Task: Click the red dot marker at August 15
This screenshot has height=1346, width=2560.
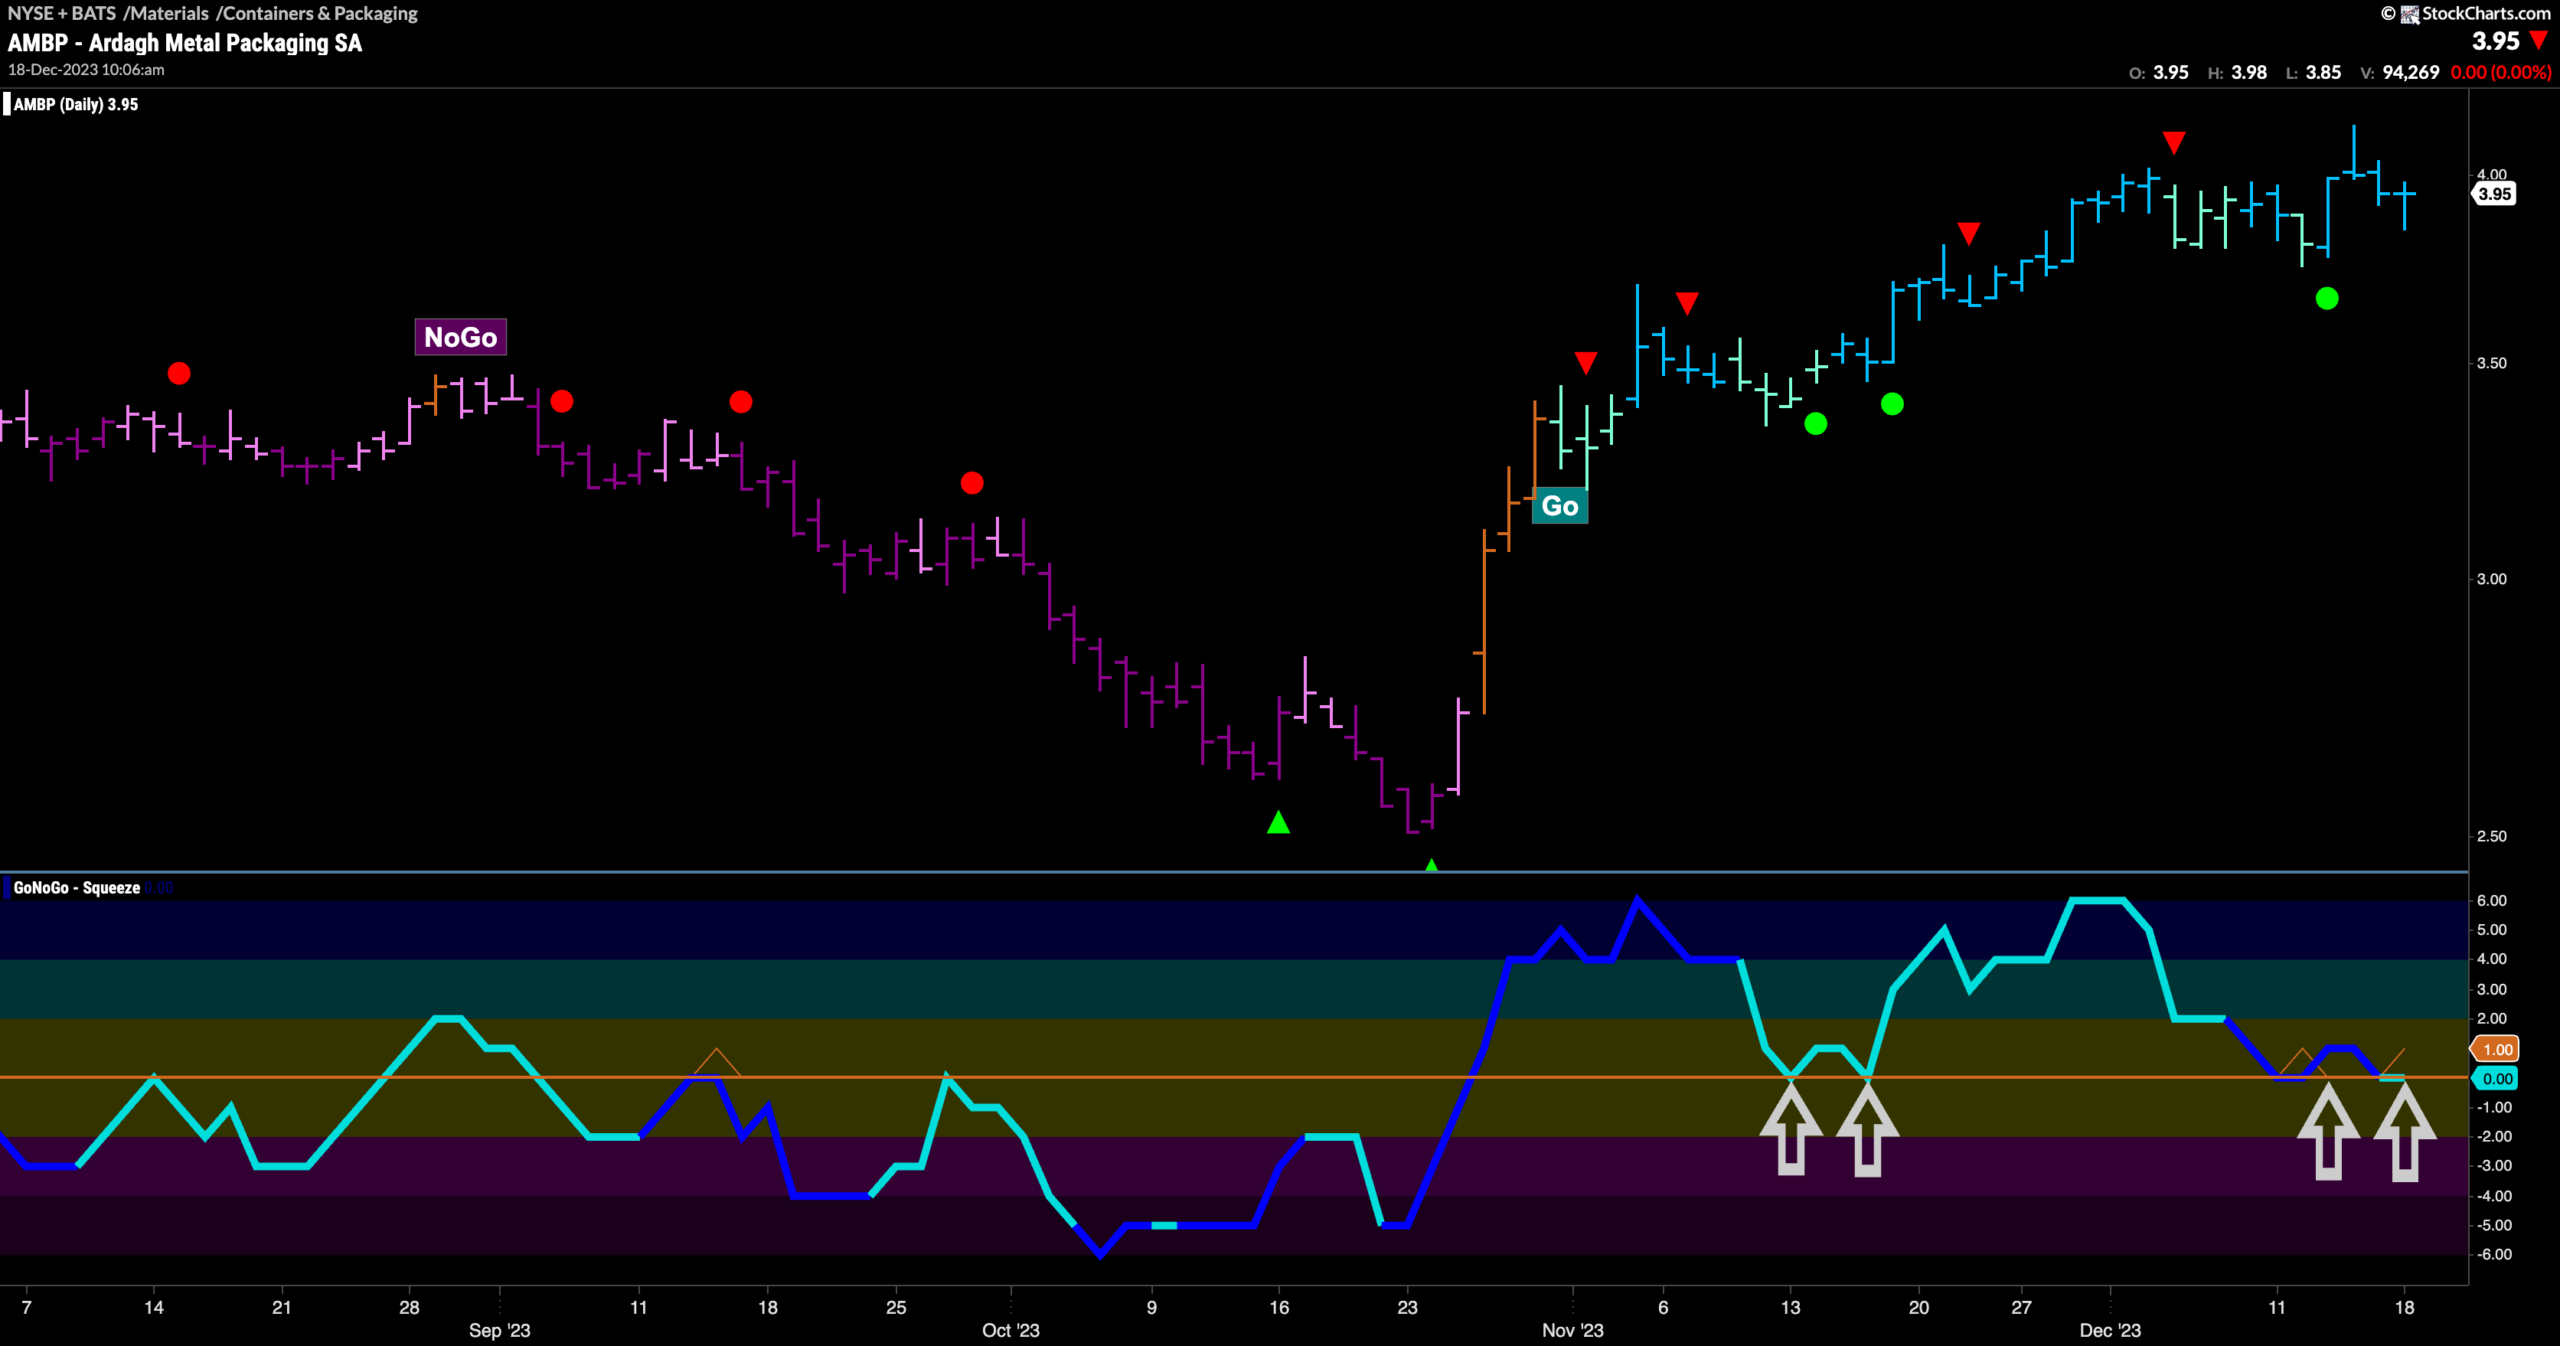Action: point(179,373)
